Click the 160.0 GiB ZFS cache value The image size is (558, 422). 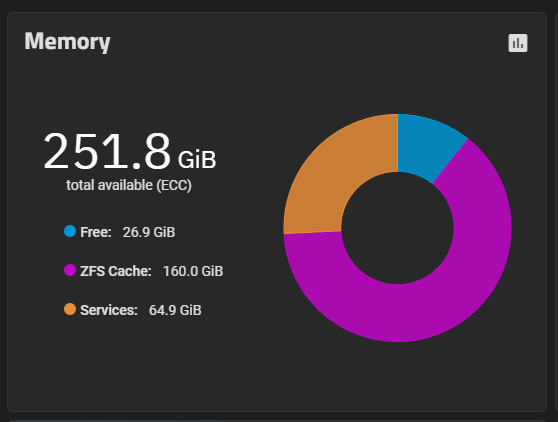pyautogui.click(x=193, y=271)
